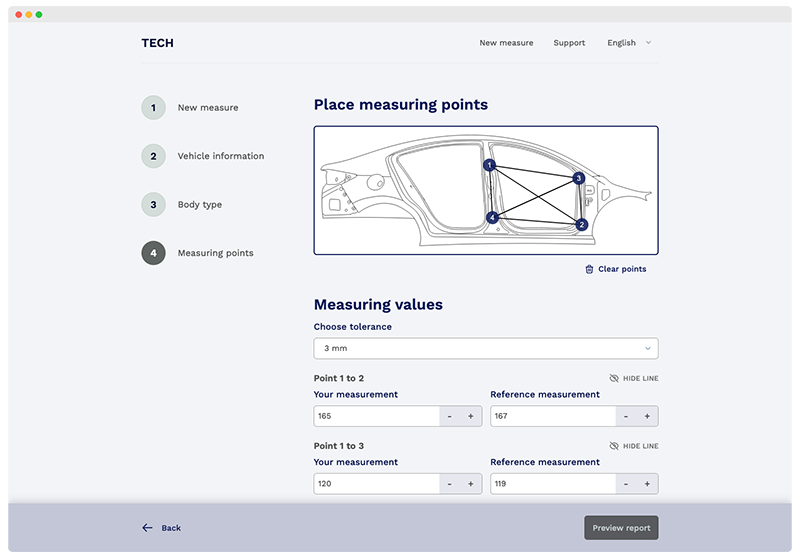Increase Point 1 to 3 reference measurement
The height and width of the screenshot is (558, 800).
(647, 484)
